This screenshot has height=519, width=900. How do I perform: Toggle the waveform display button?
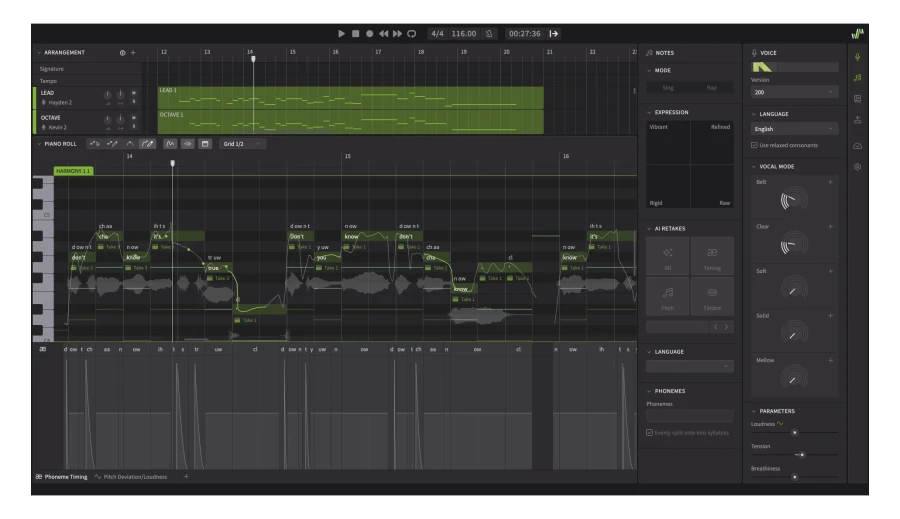188,144
